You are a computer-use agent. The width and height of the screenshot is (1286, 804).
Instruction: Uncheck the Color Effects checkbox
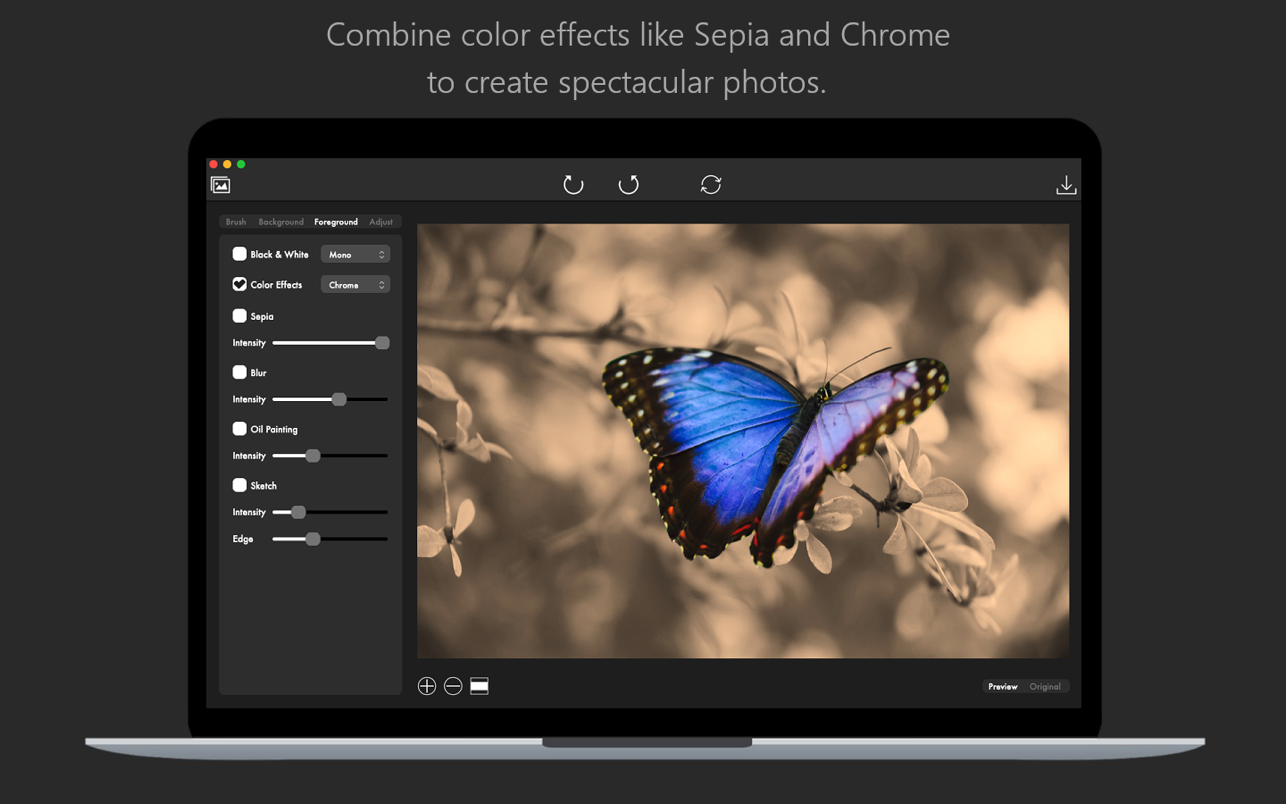[x=240, y=285]
